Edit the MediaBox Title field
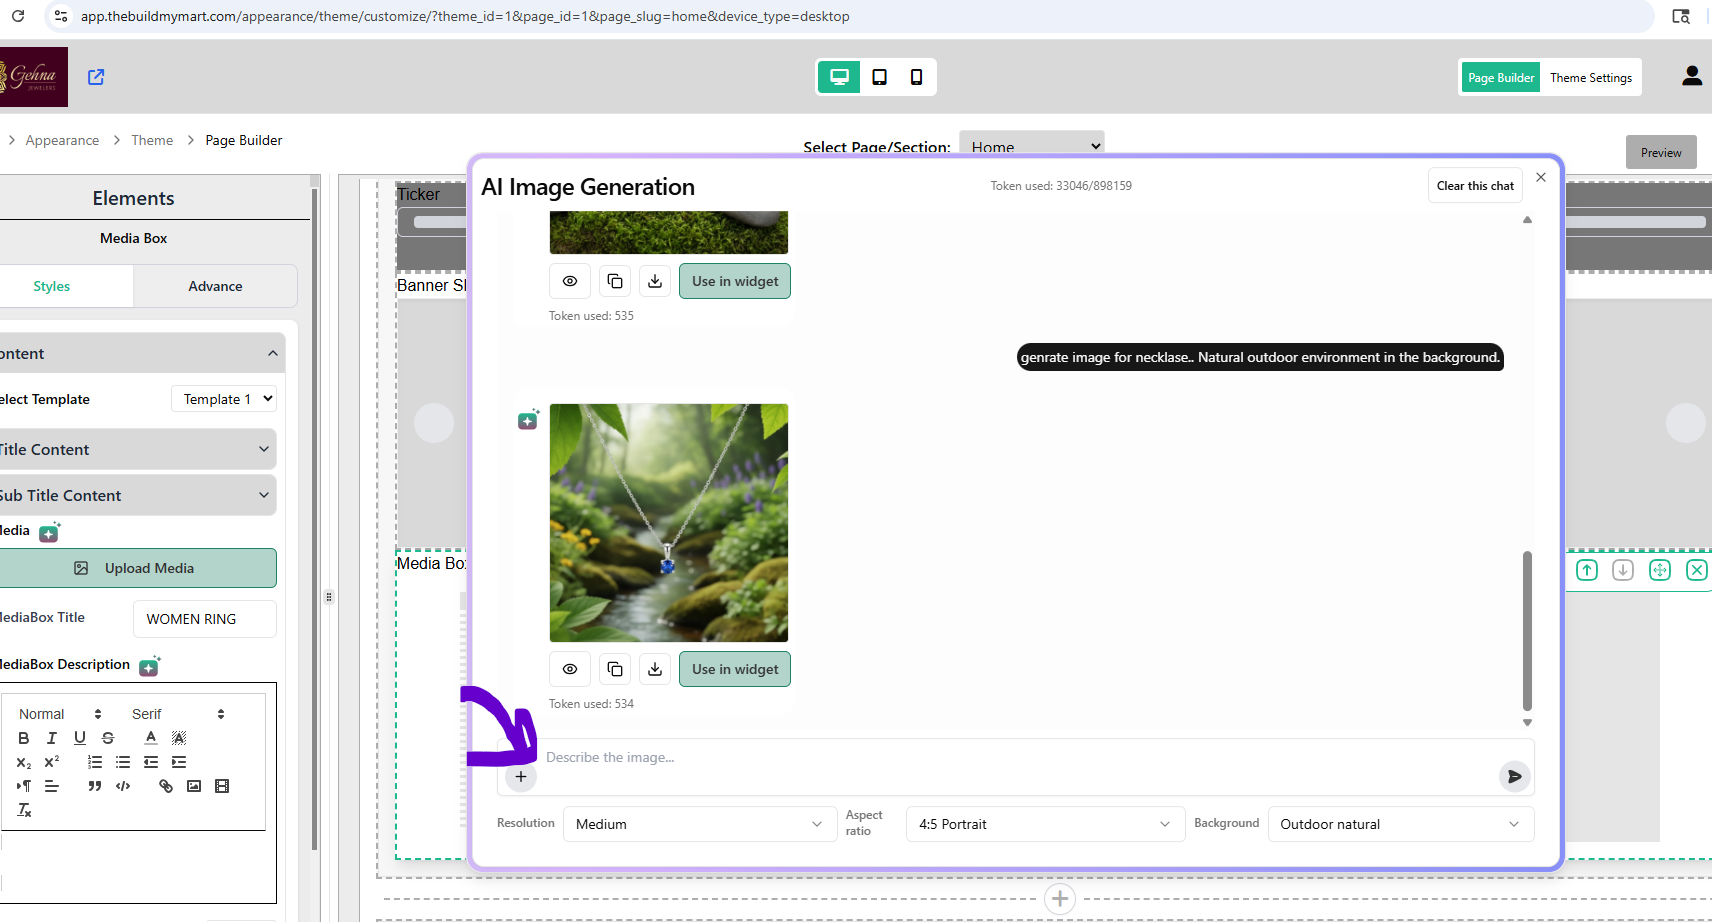The height and width of the screenshot is (922, 1712). [x=204, y=619]
